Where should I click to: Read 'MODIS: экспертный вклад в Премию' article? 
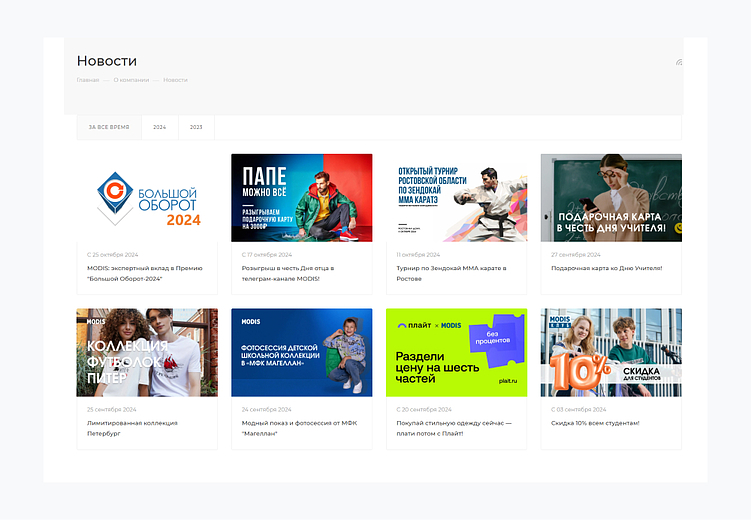point(145,273)
